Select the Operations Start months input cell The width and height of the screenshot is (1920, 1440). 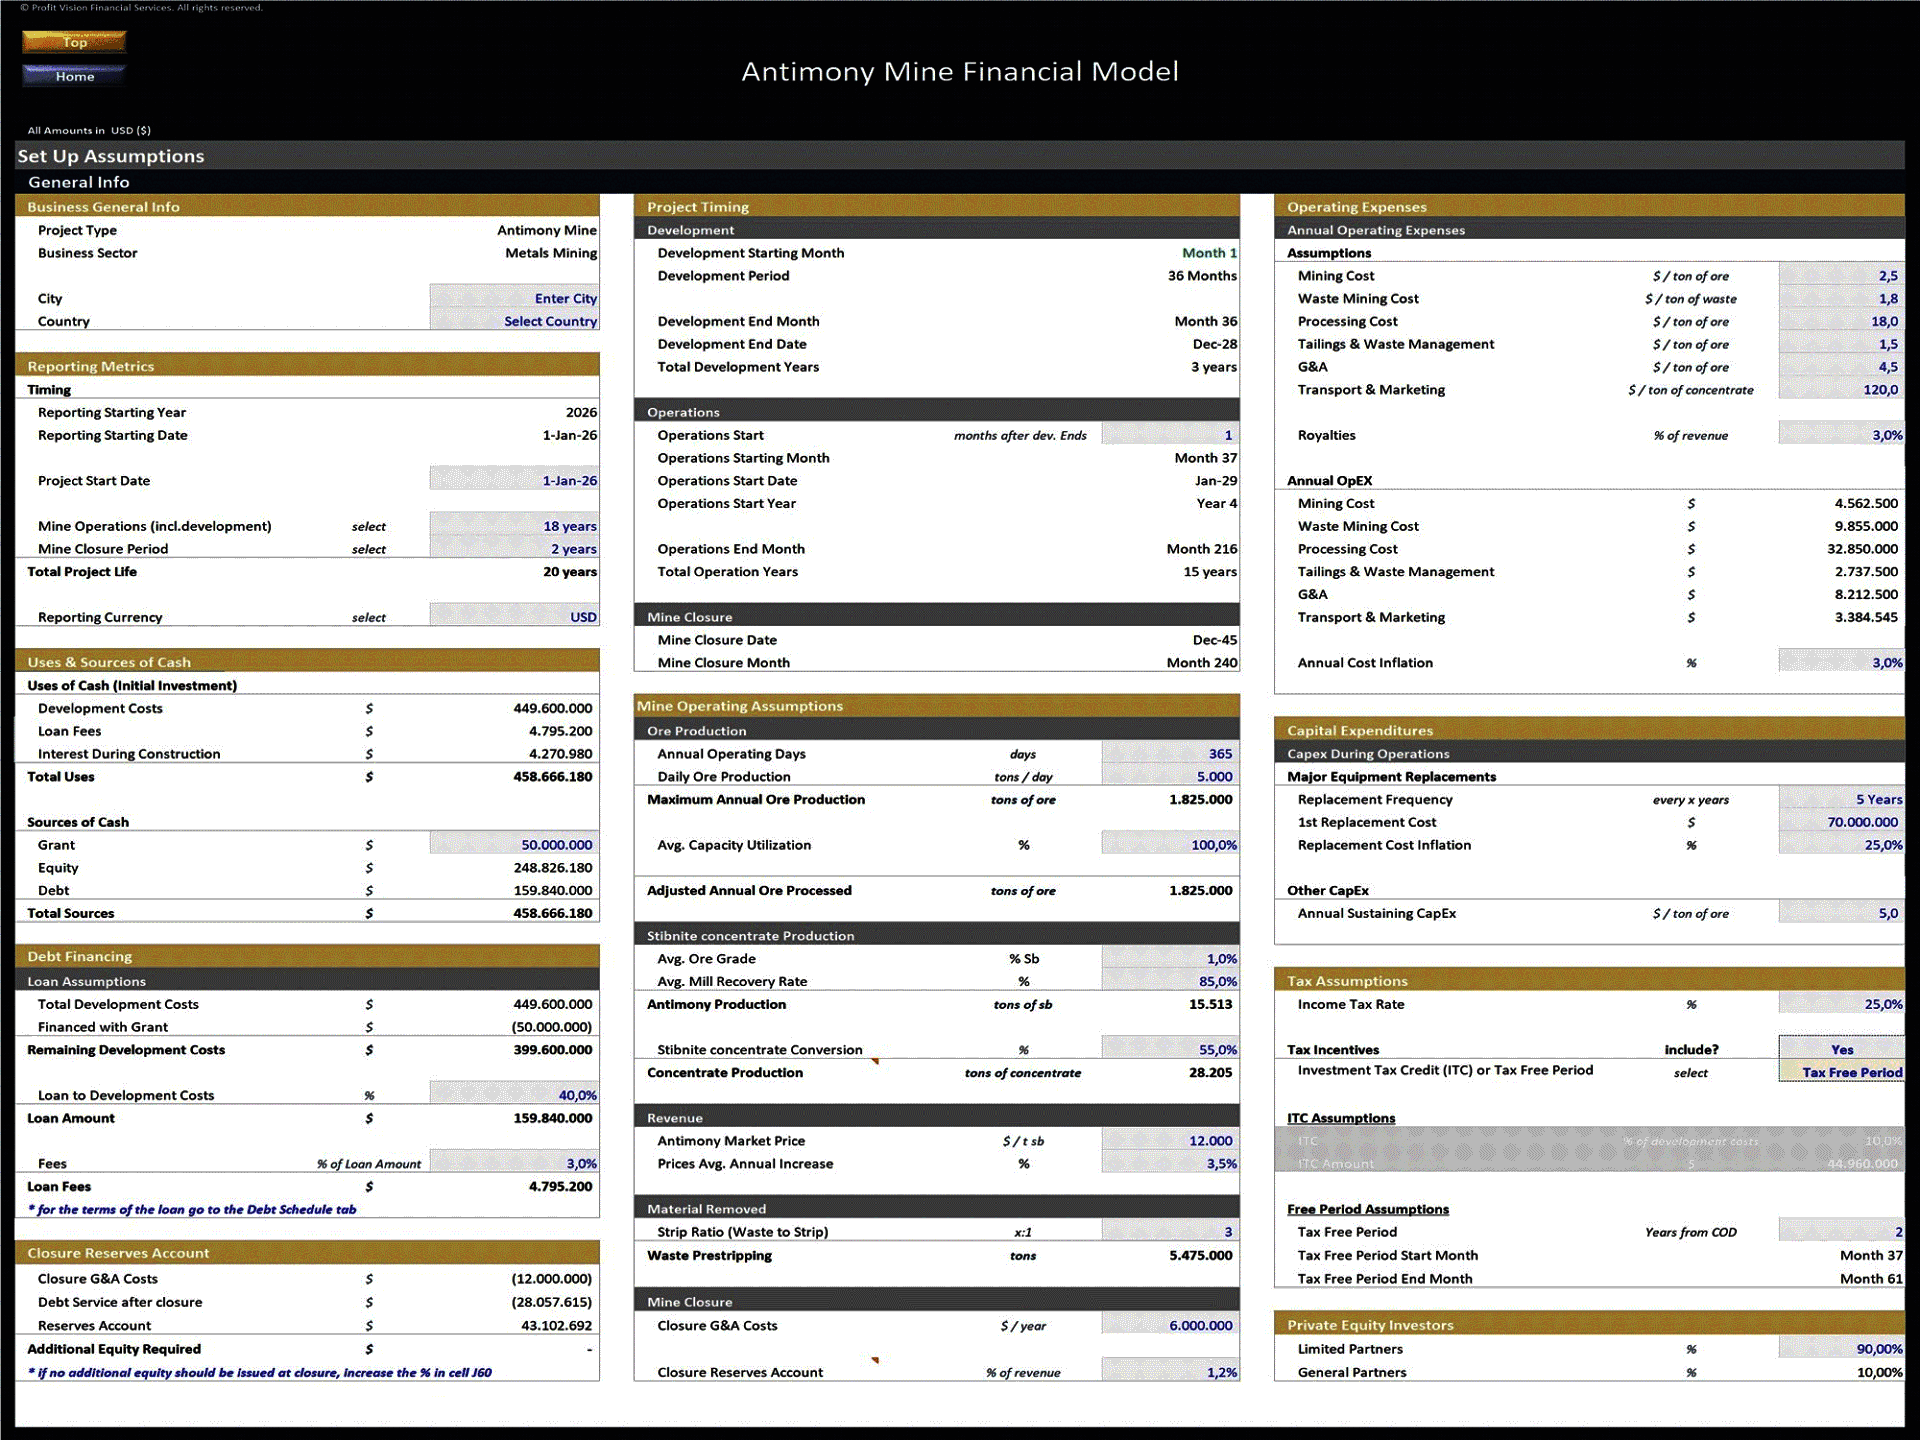tap(1170, 435)
